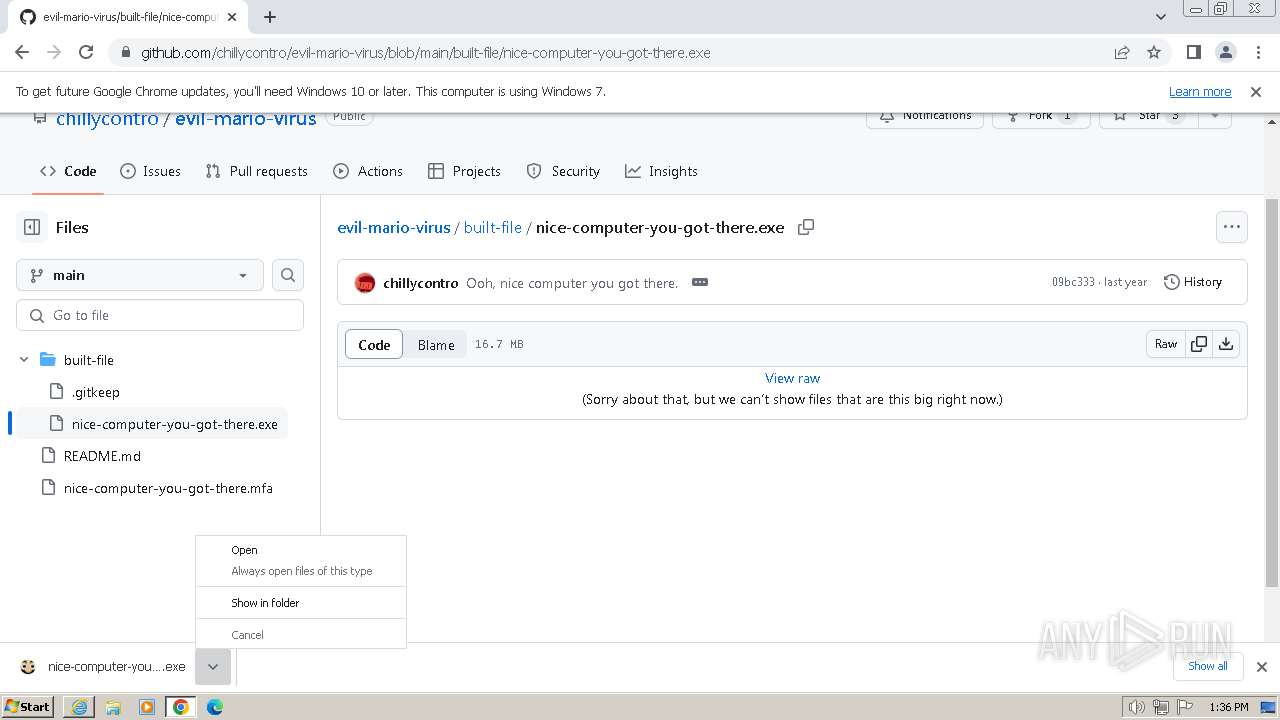Screen dimensions: 1280x720
Task: Open Windows Explorer from taskbar
Action: 113,707
